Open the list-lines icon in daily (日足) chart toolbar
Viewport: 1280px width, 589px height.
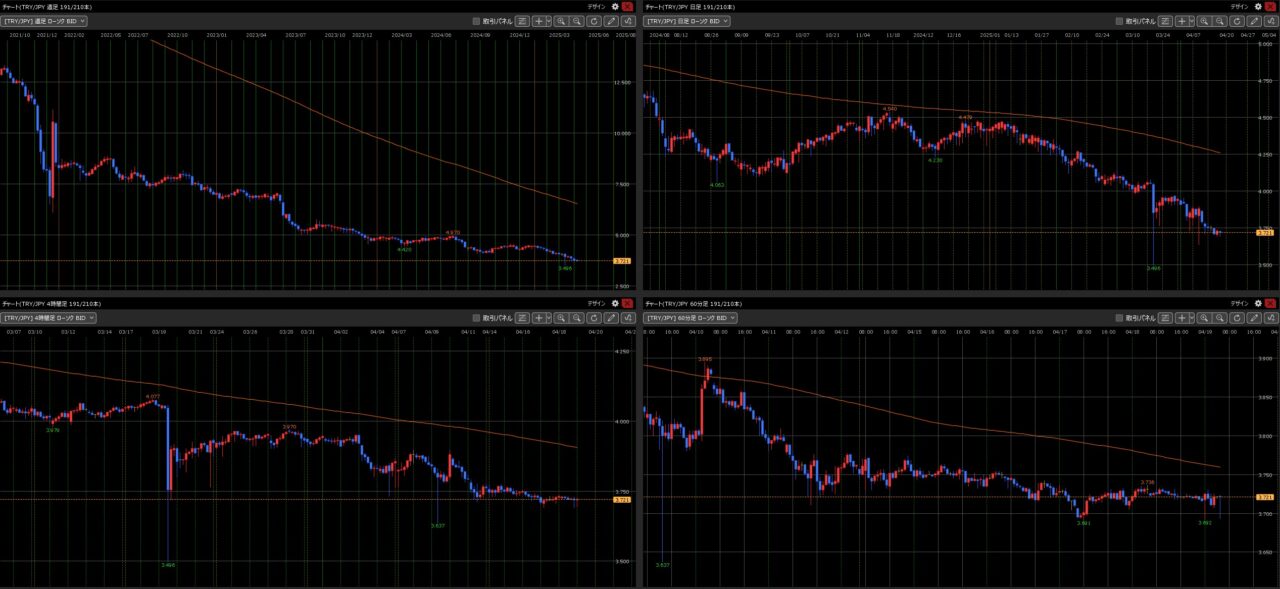(x=1166, y=20)
